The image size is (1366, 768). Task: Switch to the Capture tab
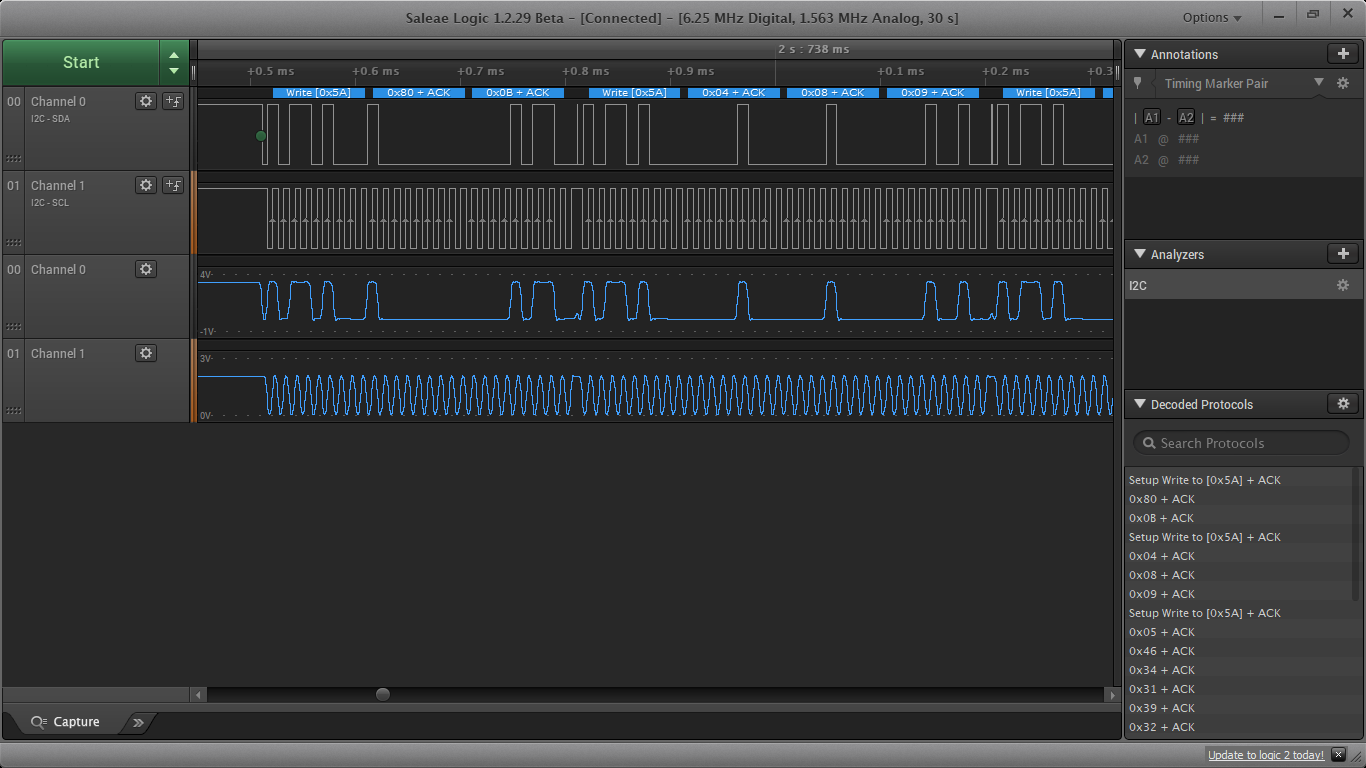tap(66, 722)
